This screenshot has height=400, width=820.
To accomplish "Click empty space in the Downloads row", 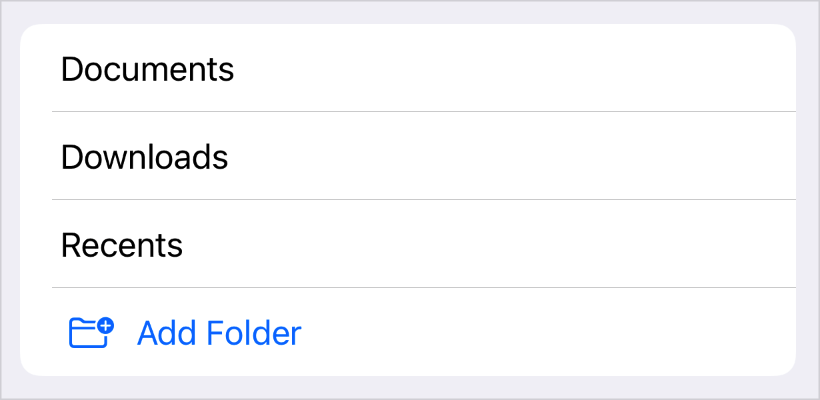I will pyautogui.click(x=512, y=155).
